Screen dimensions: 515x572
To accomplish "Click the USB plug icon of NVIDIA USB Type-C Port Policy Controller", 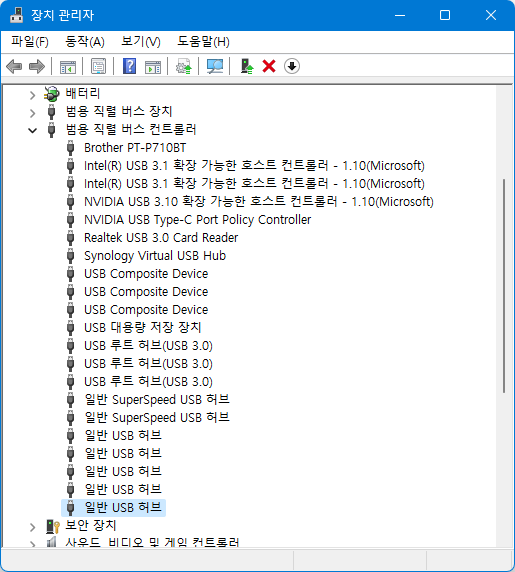I will click(x=70, y=220).
